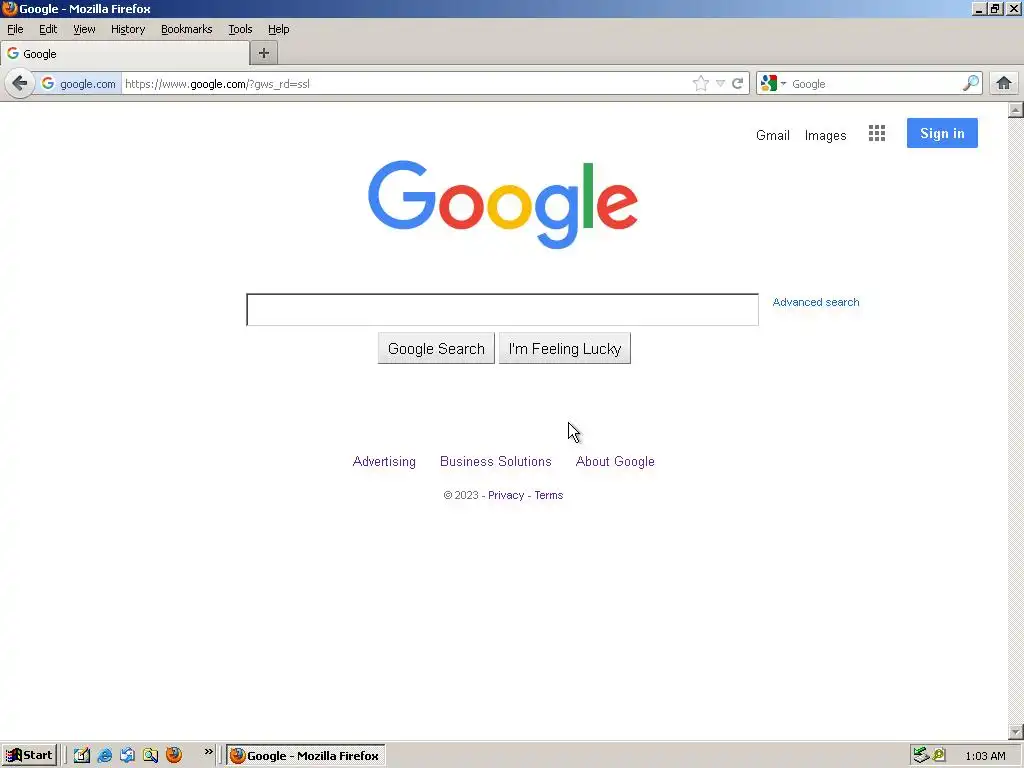Go to the Home page icon
Screen dimensions: 1024x768
pyautogui.click(x=1004, y=84)
